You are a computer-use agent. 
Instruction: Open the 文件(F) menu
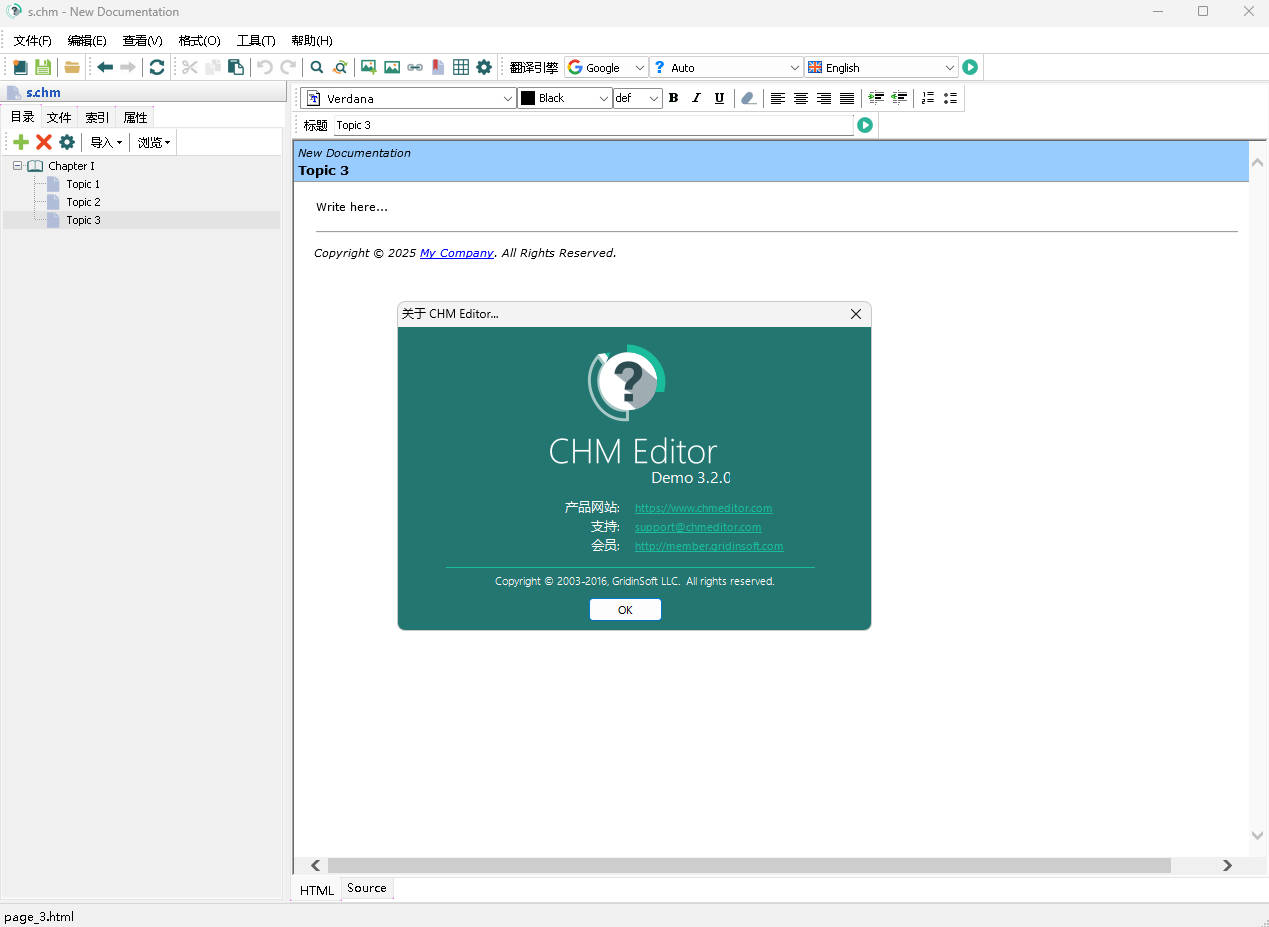(x=33, y=41)
